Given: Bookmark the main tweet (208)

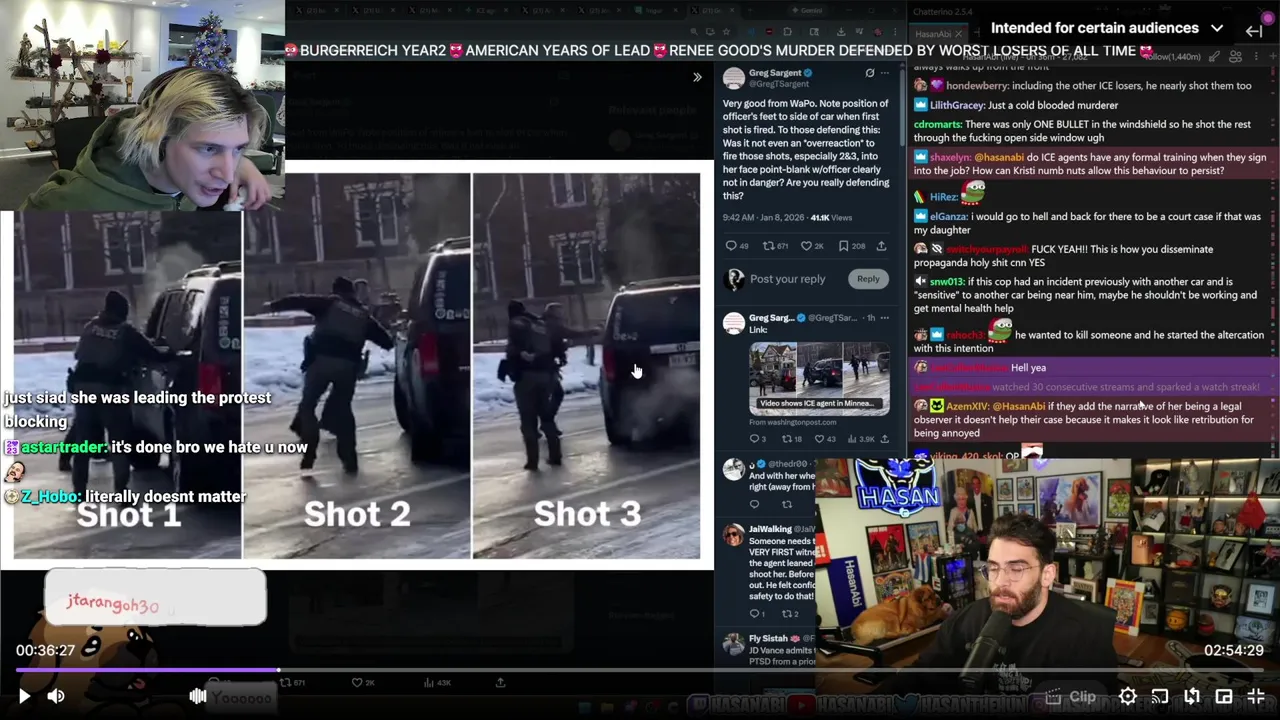Looking at the screenshot, I should [x=852, y=246].
